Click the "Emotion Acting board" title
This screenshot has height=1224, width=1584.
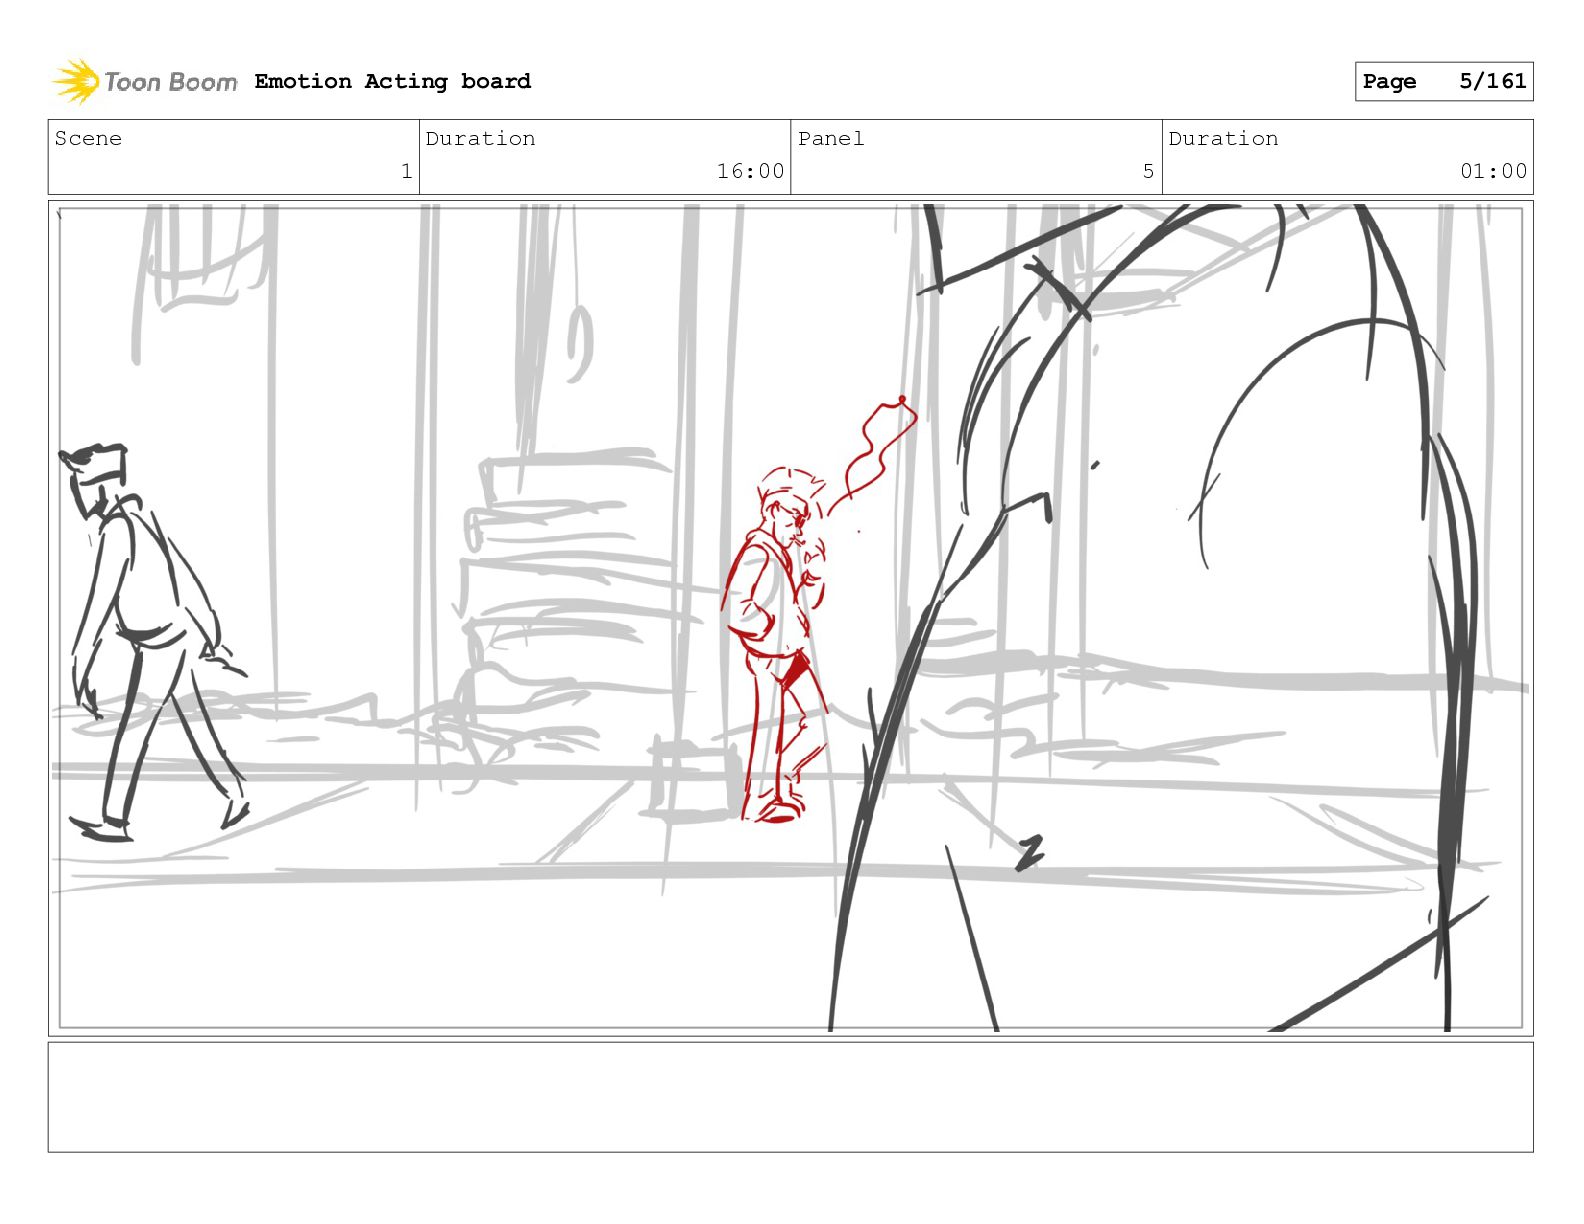(392, 81)
